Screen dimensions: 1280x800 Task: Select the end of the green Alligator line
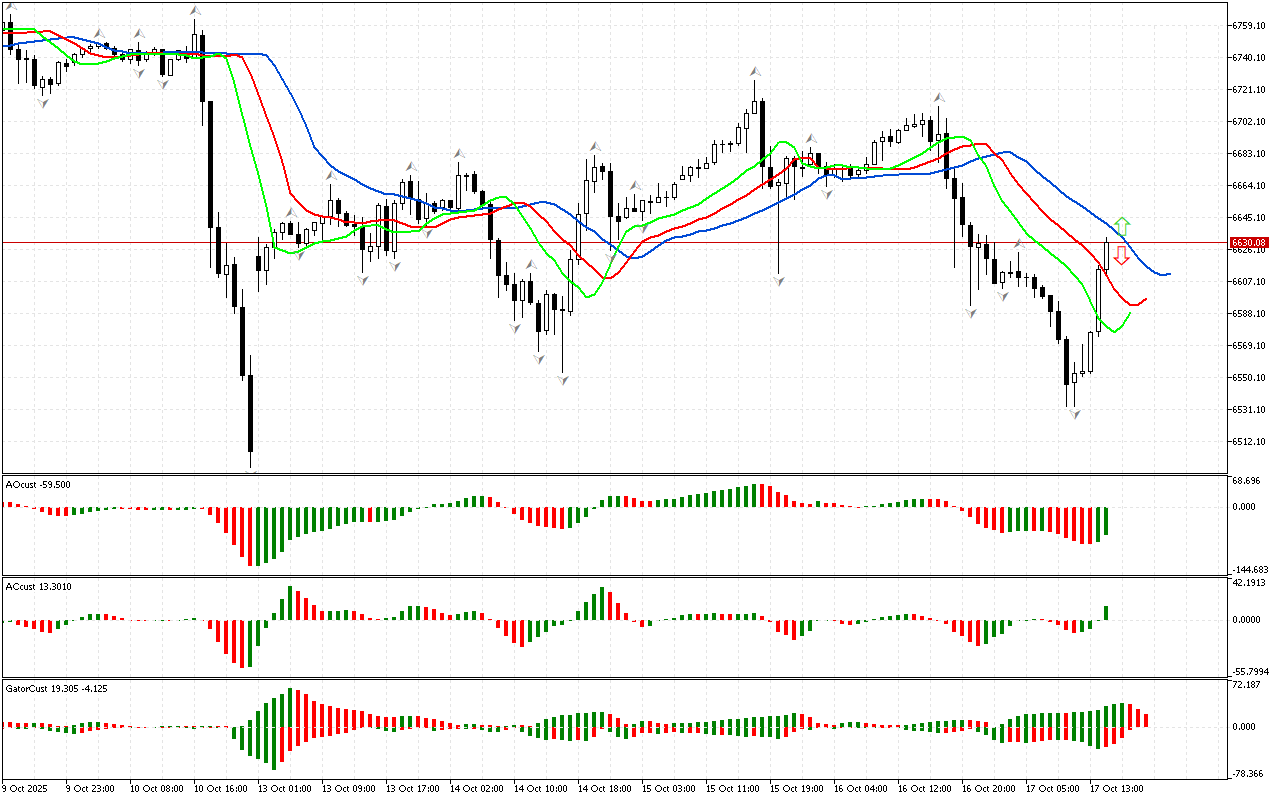[1130, 313]
